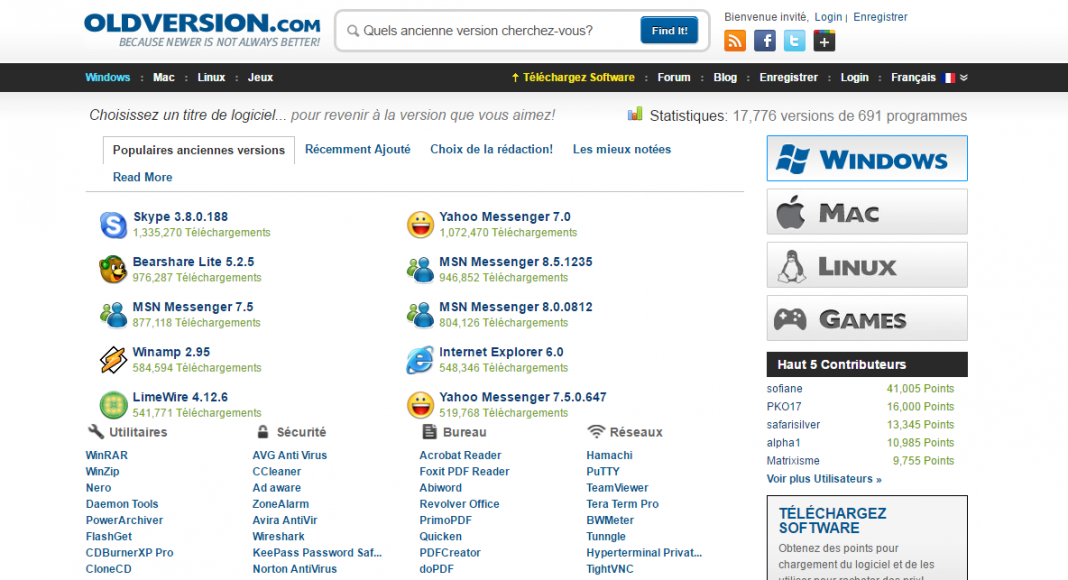This screenshot has width=1068, height=580.
Task: View contributor PKO17's profile
Action: click(x=783, y=406)
